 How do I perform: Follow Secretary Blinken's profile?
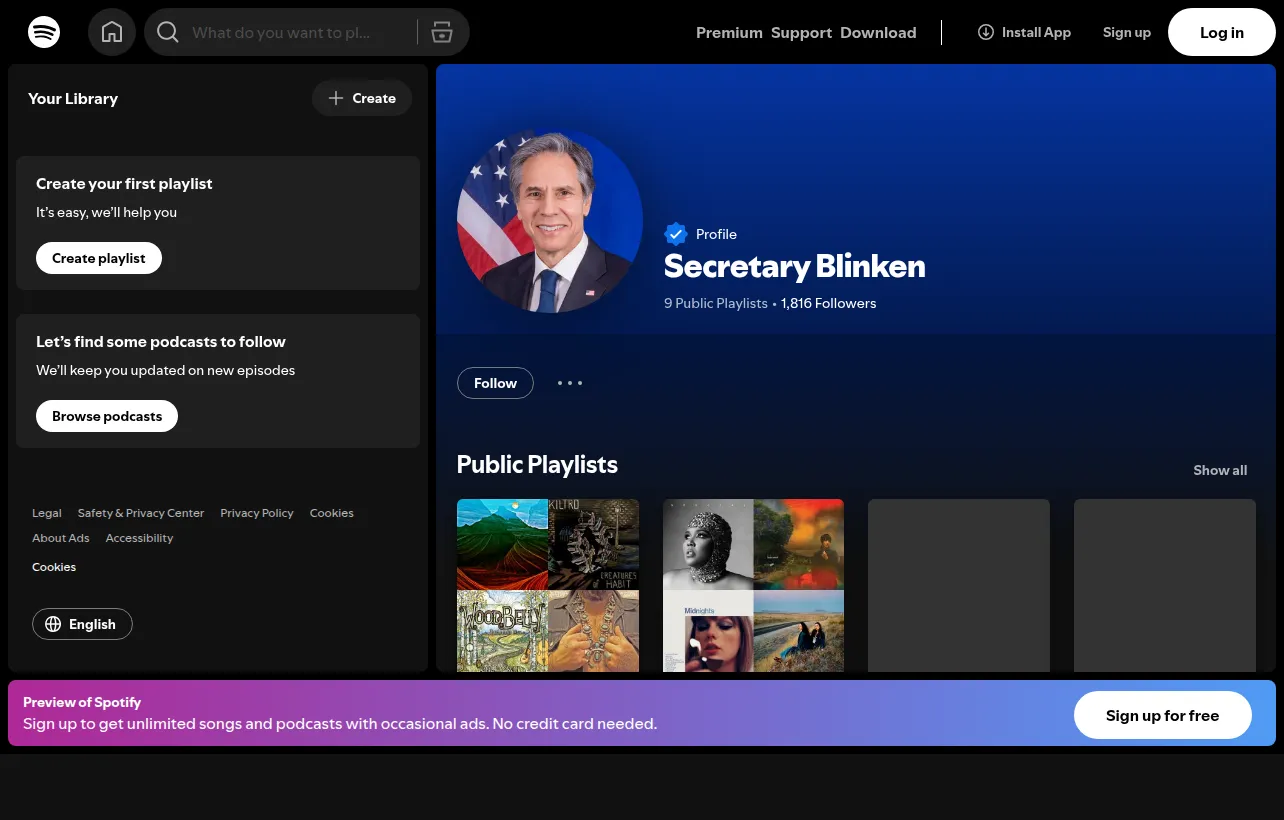(495, 383)
